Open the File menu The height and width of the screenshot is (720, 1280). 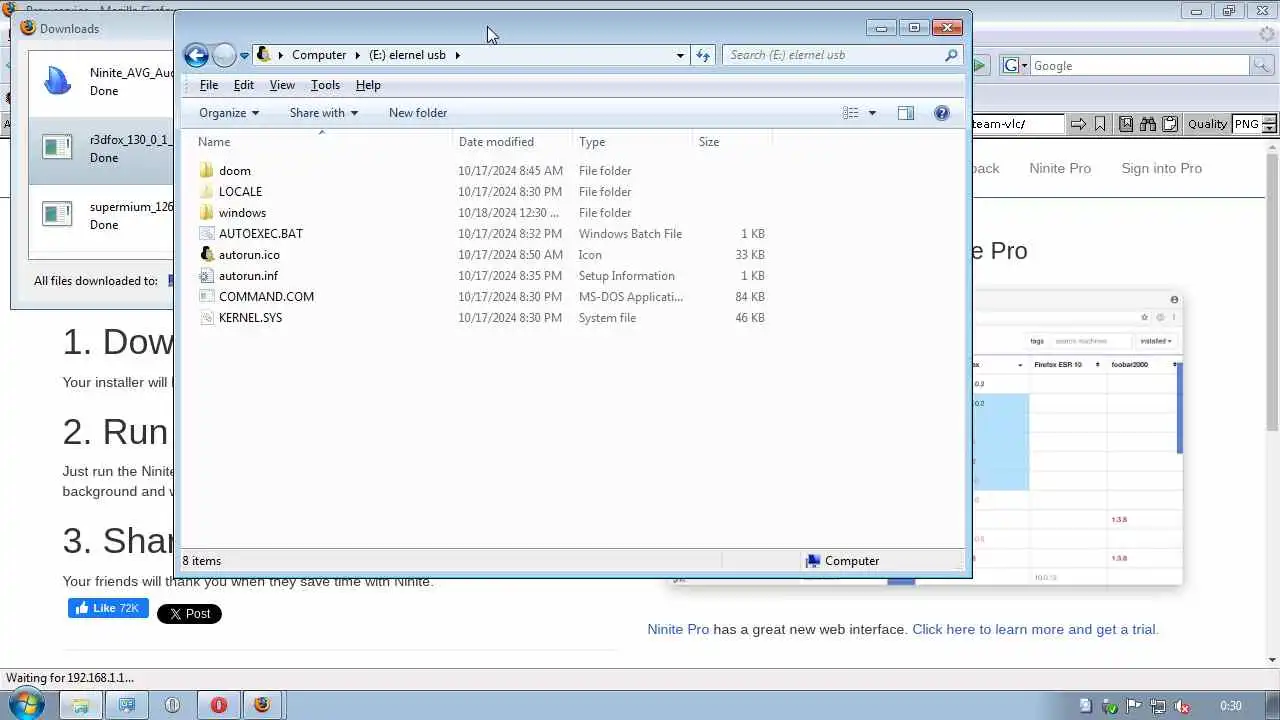(x=208, y=85)
